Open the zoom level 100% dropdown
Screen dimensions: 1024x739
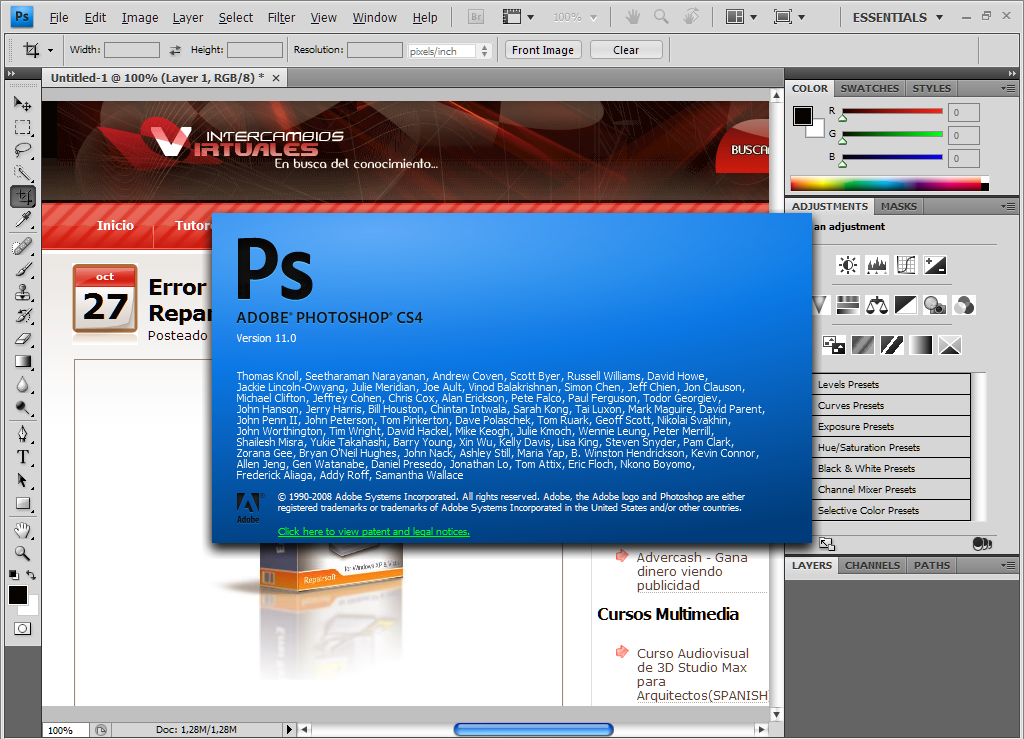pos(575,18)
